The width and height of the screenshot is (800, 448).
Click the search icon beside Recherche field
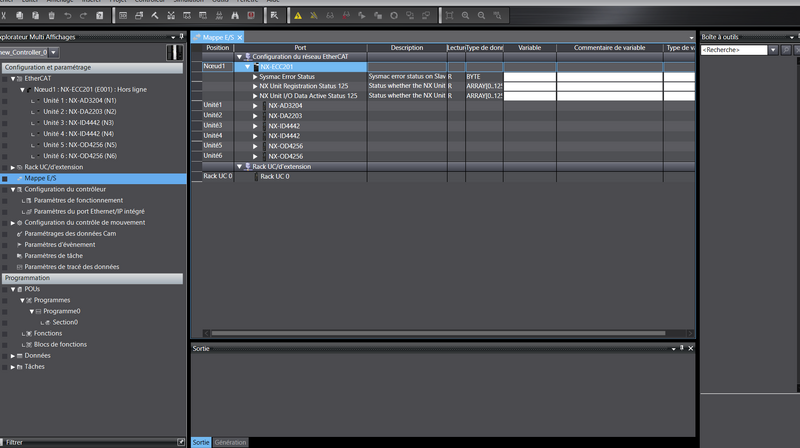pos(787,49)
